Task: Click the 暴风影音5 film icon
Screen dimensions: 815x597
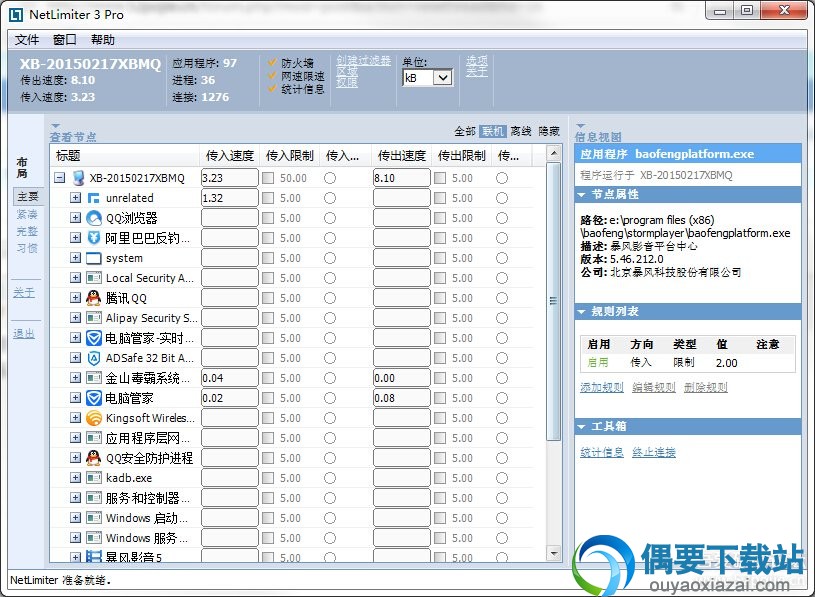Action: (x=94, y=557)
